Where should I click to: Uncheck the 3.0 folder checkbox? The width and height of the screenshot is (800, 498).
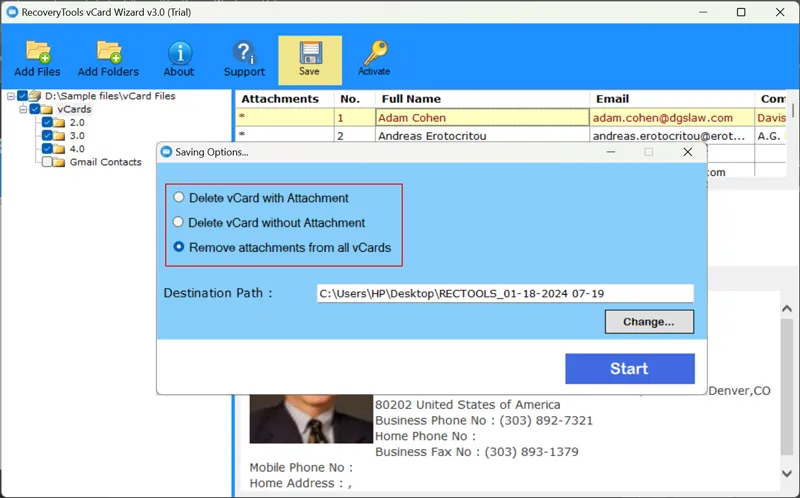click(x=47, y=135)
